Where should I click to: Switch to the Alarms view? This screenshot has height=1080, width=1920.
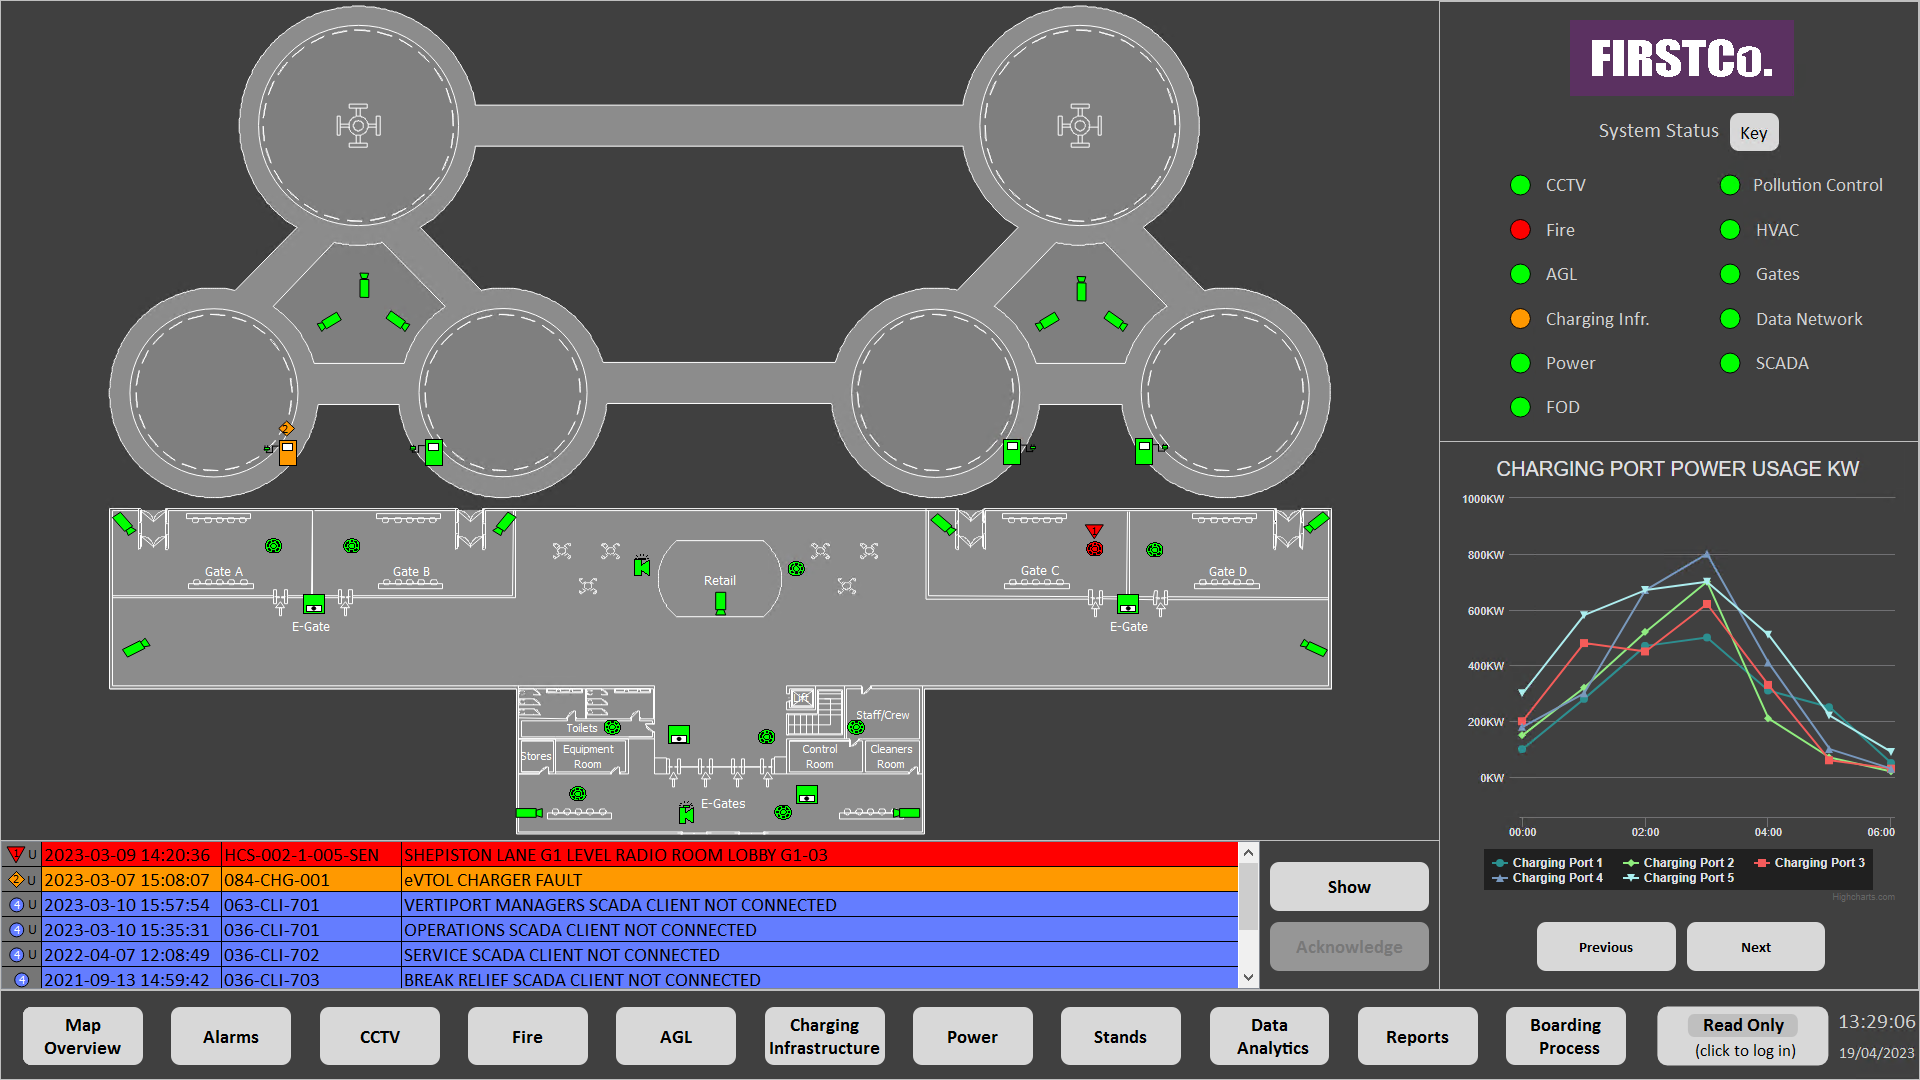(230, 1036)
